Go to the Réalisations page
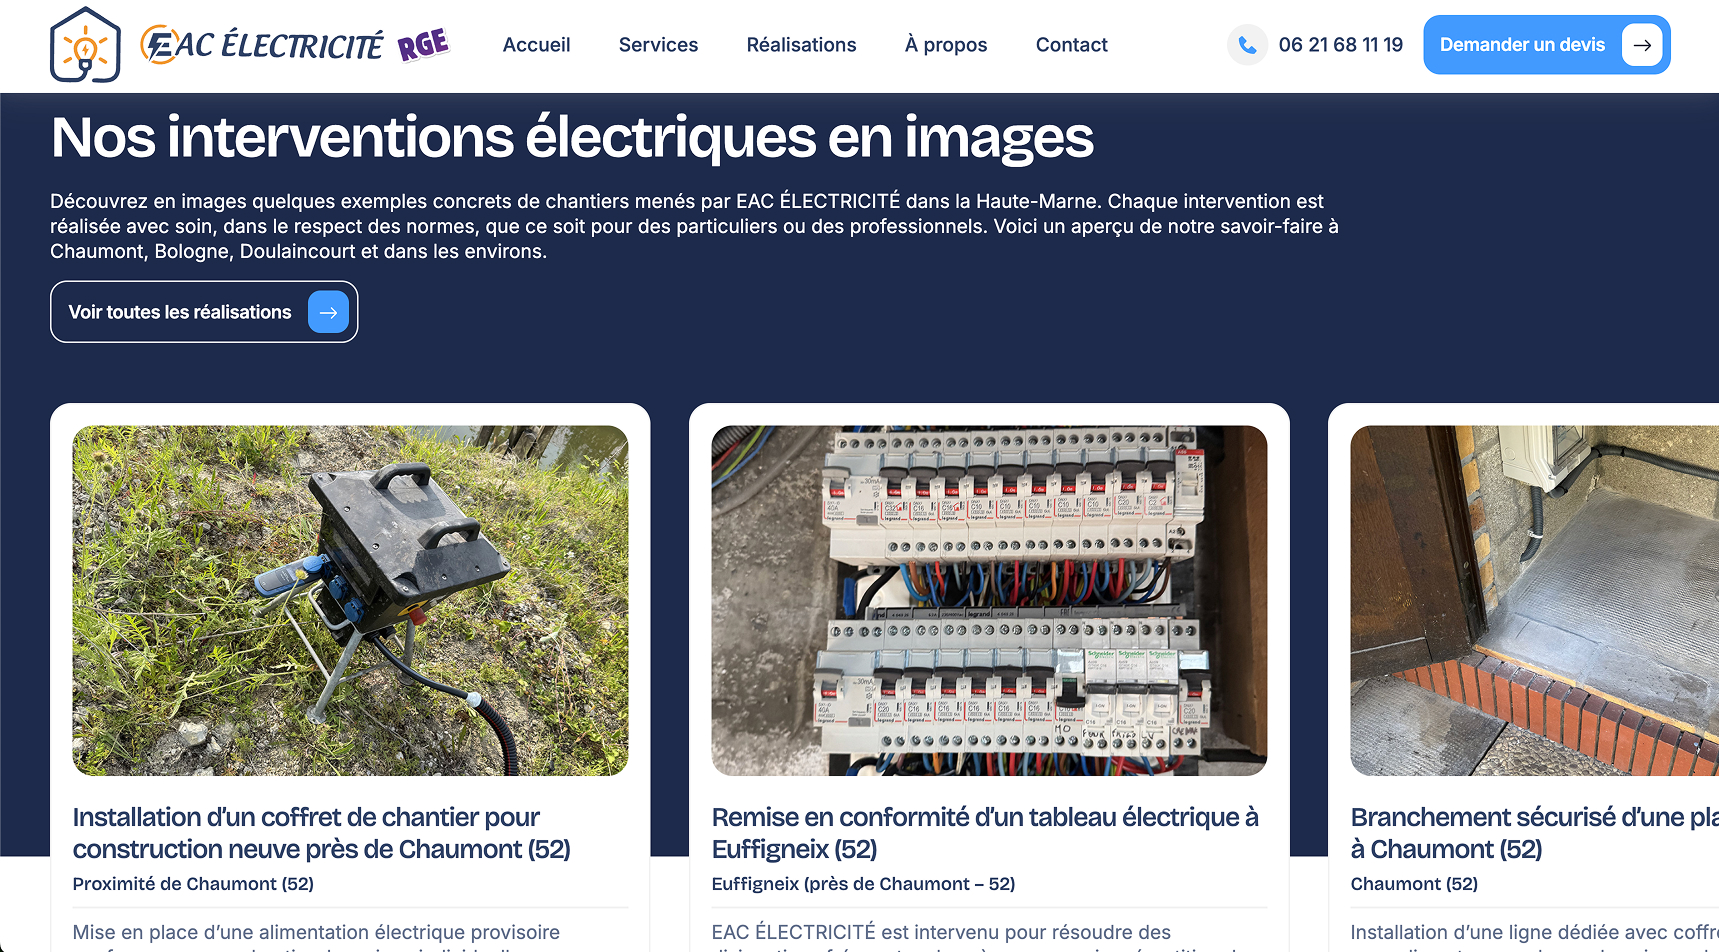1719x952 pixels. click(x=801, y=45)
